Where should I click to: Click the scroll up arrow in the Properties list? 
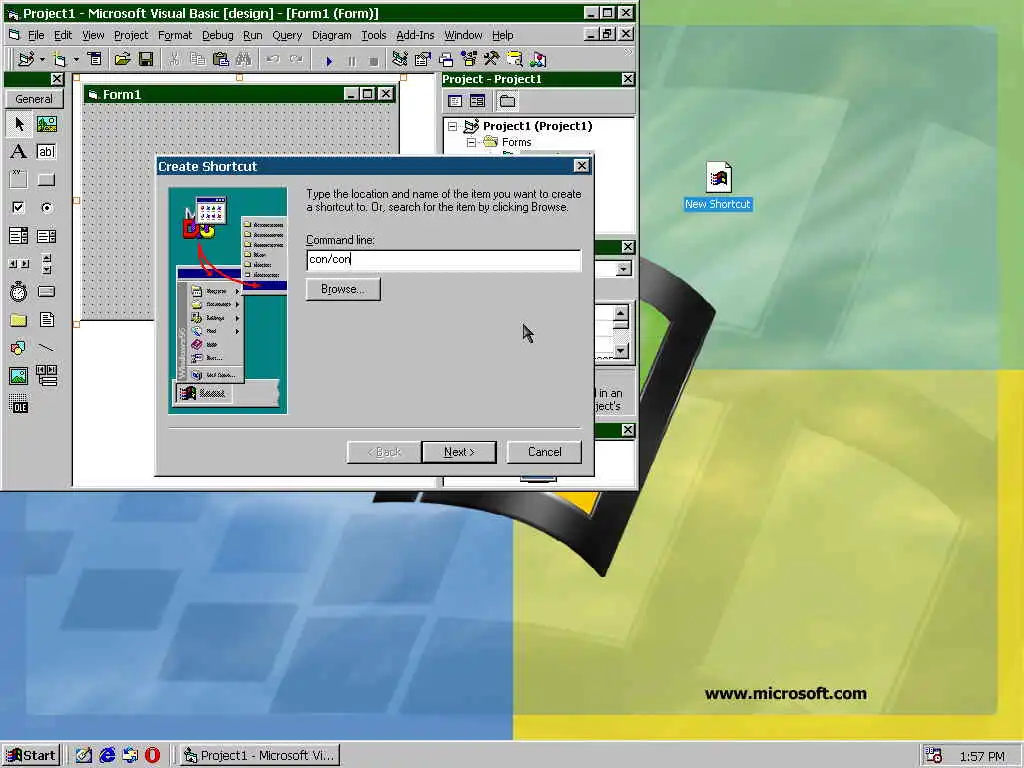tap(620, 313)
